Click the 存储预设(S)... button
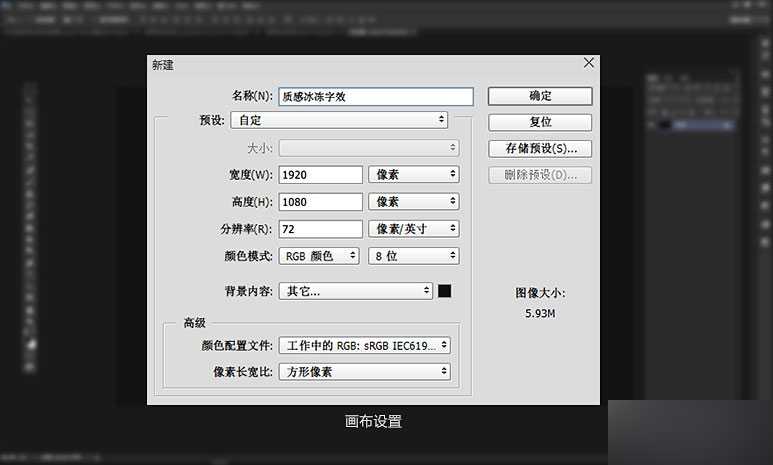773x465 pixels. point(540,149)
